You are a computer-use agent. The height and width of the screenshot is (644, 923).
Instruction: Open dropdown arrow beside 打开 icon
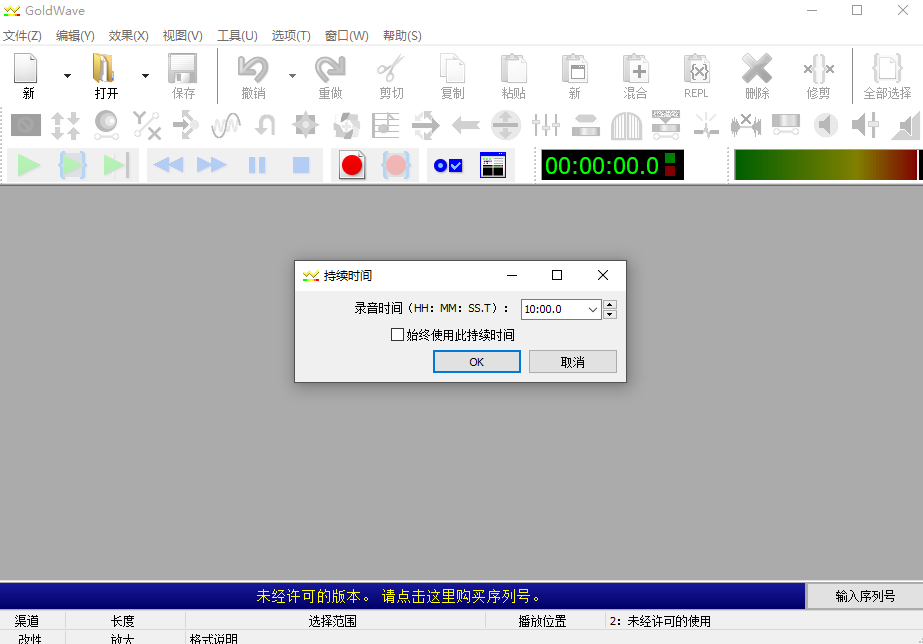coord(145,75)
